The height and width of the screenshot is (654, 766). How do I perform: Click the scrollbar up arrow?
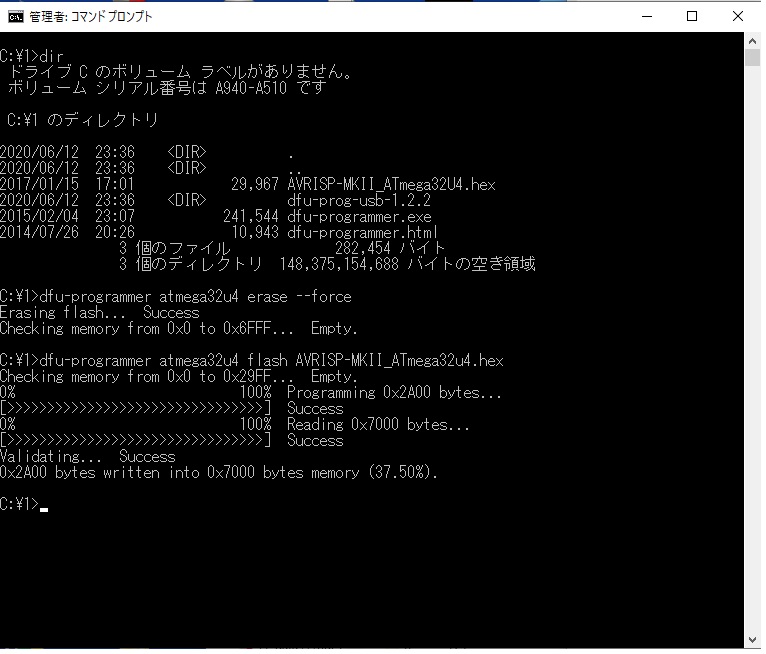[752, 42]
